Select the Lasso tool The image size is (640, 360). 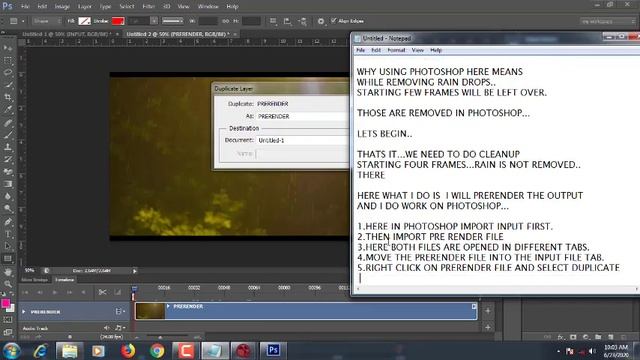[7, 73]
